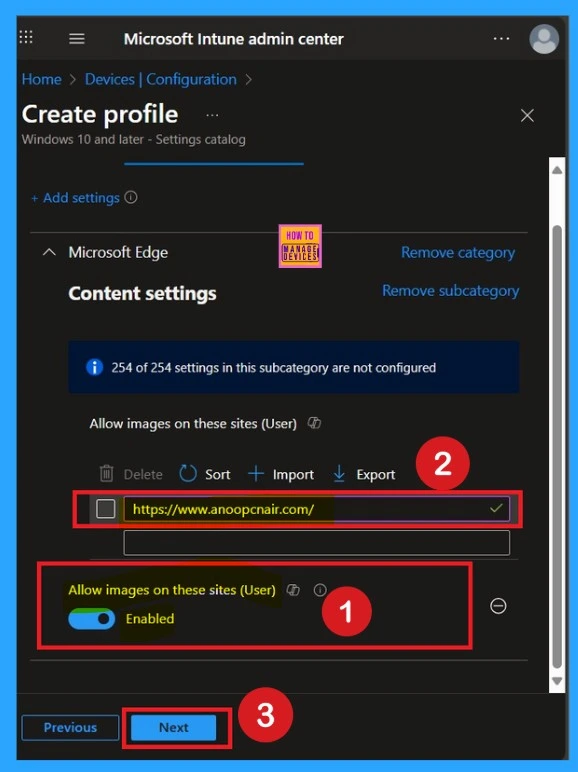Show info icon next to Add settings

tap(130, 197)
